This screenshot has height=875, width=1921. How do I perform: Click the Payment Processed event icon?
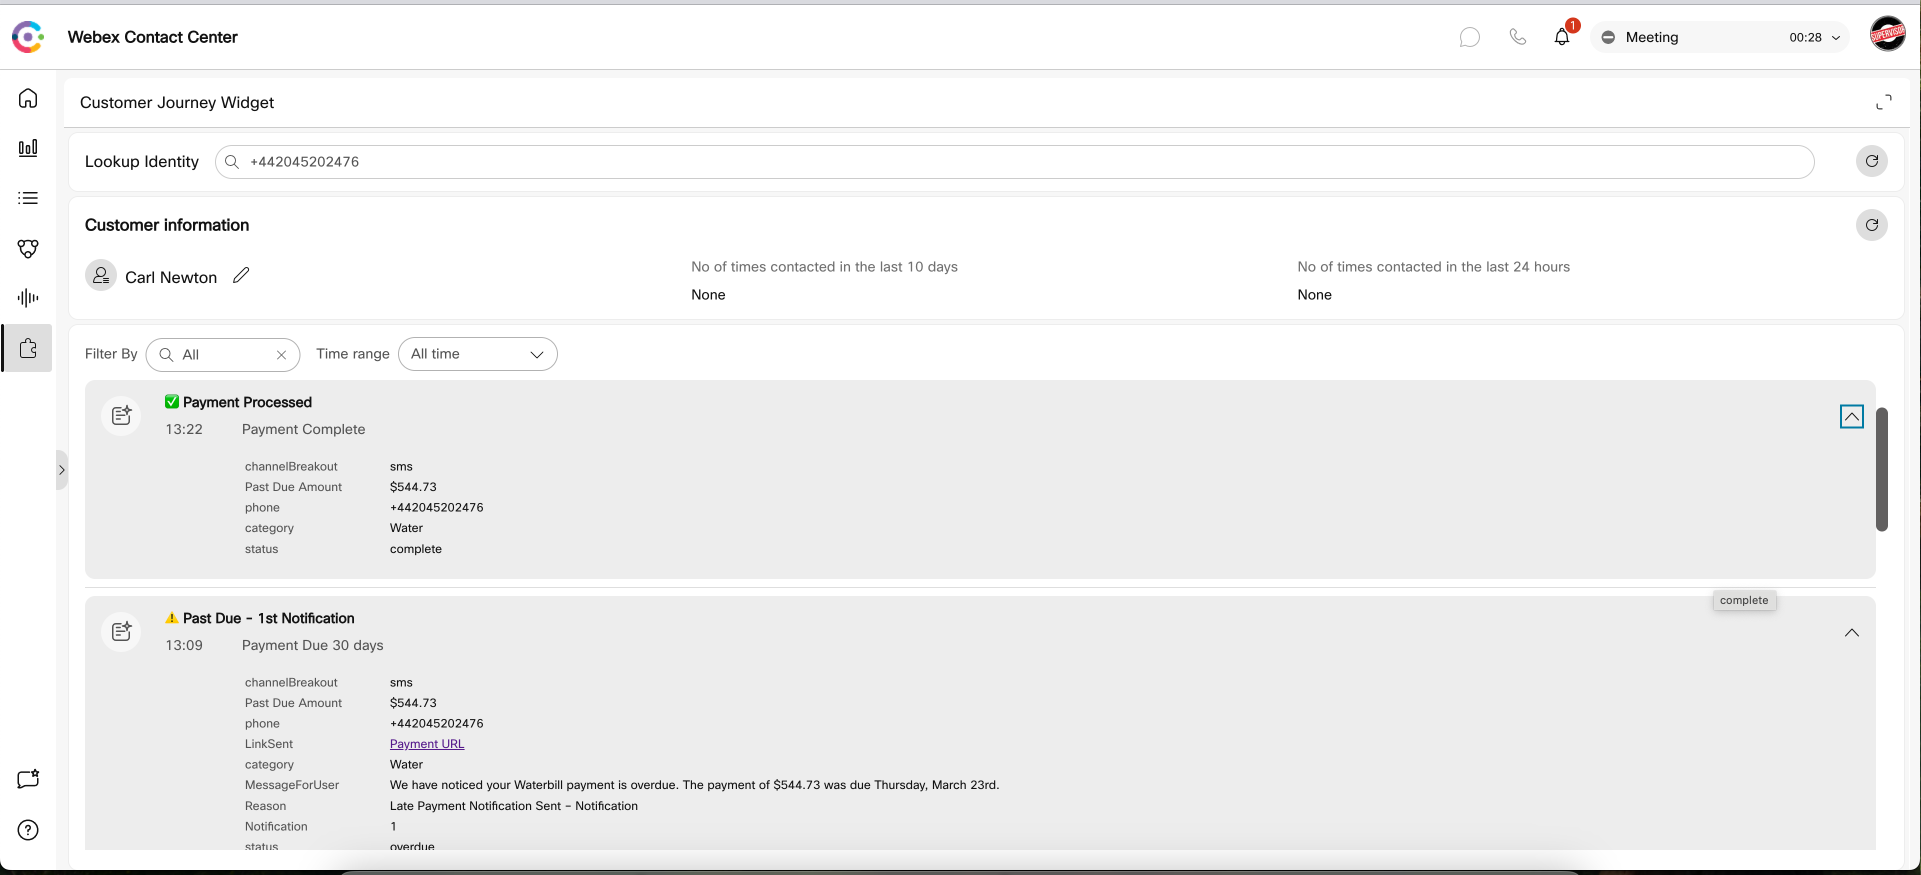pos(121,415)
